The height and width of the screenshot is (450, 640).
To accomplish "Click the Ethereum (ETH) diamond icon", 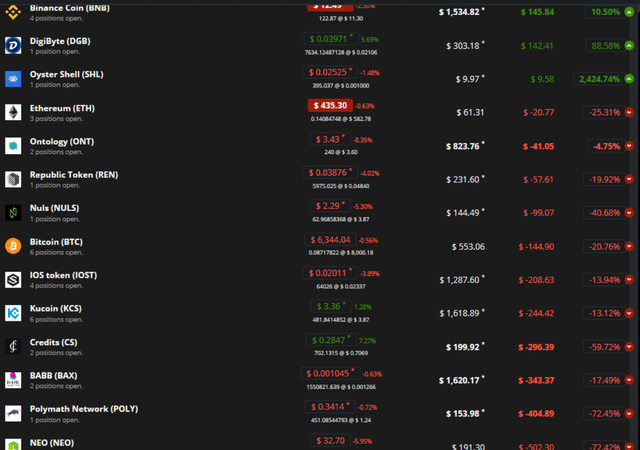I will tap(13, 112).
